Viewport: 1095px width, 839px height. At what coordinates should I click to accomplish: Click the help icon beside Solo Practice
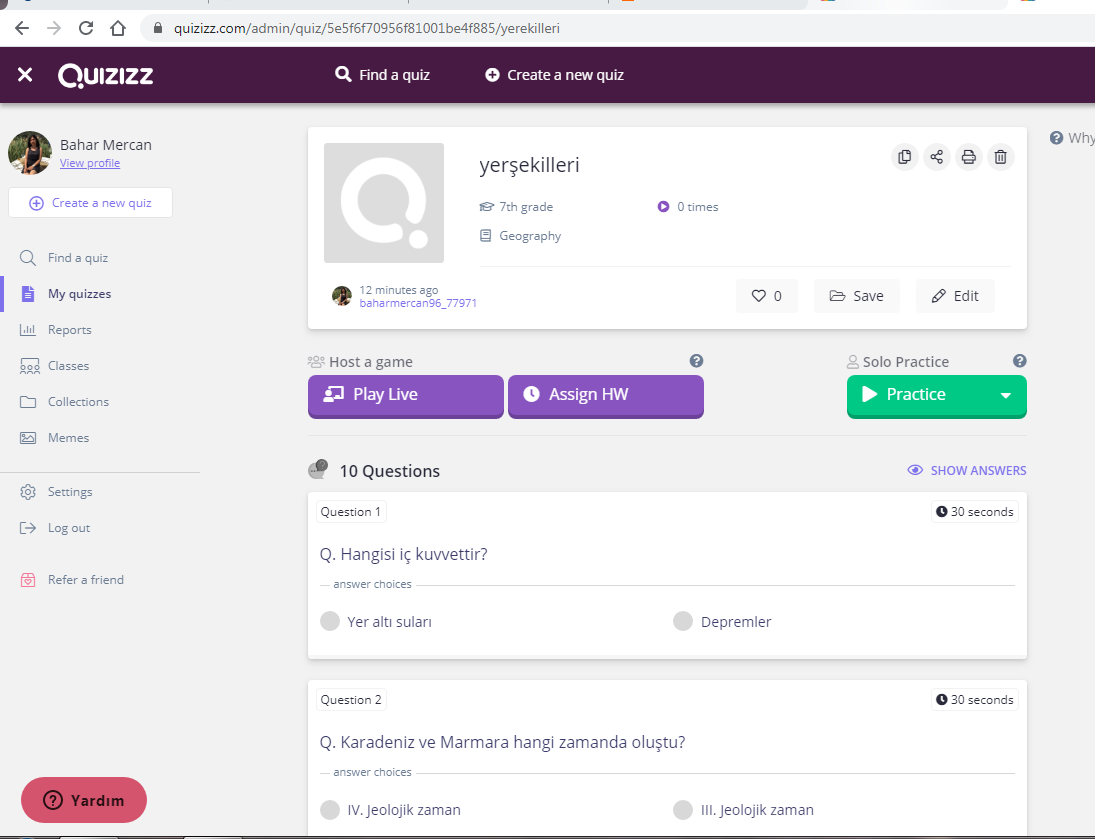pos(1019,361)
